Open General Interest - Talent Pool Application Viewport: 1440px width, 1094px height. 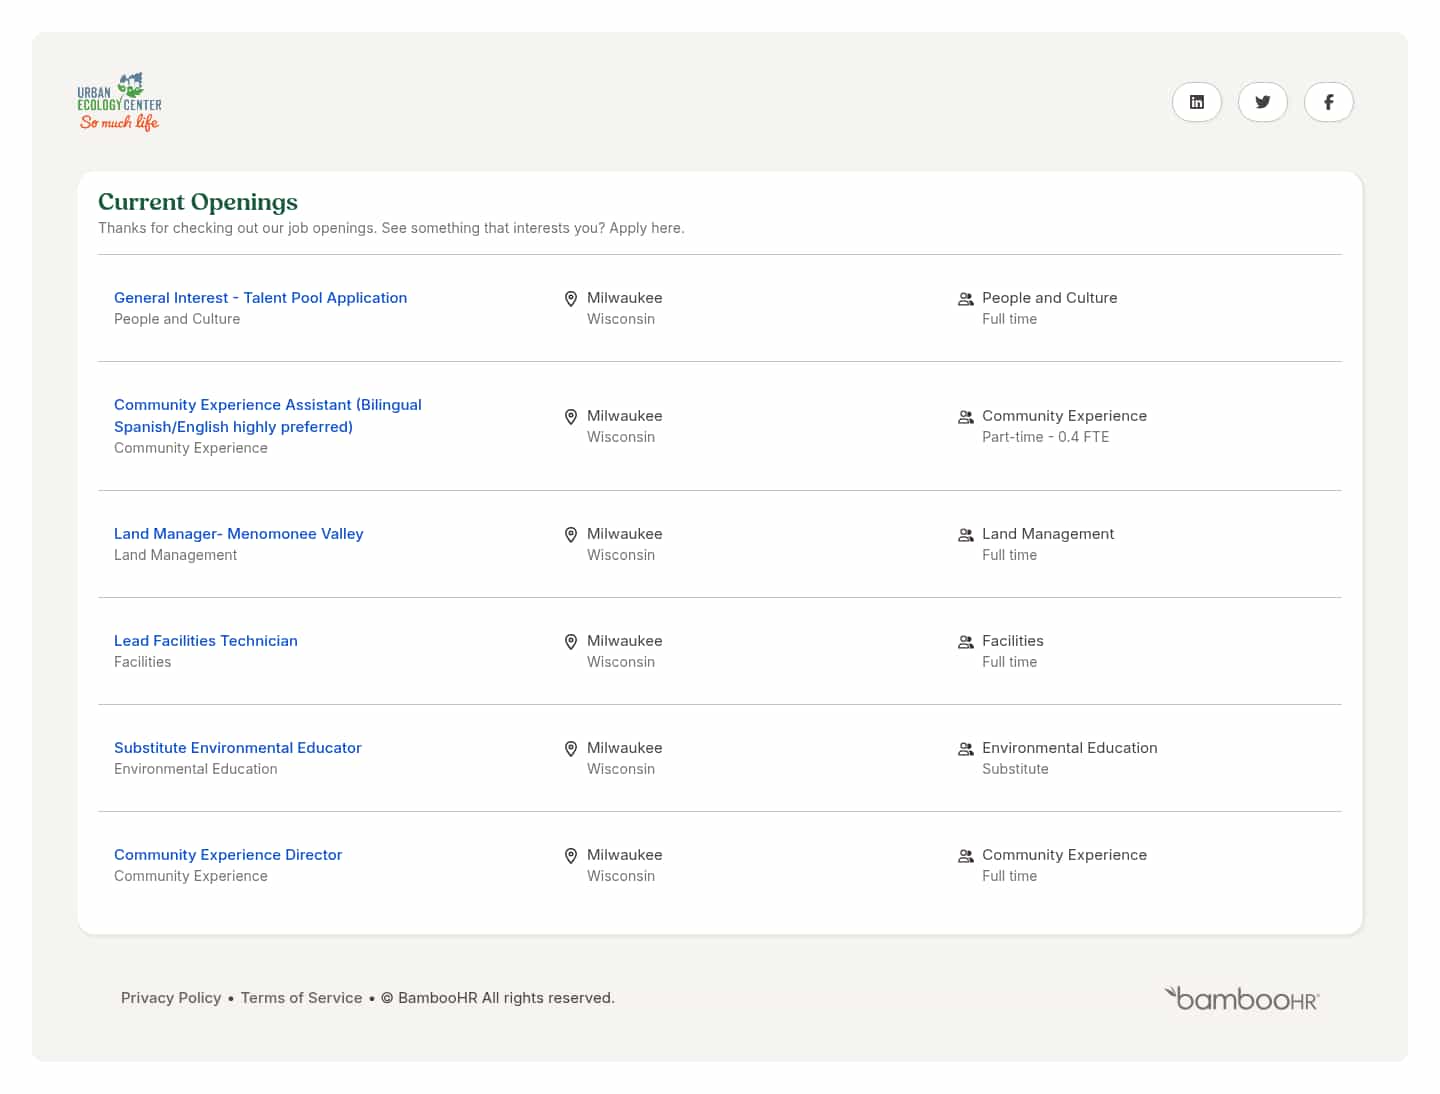pos(260,298)
